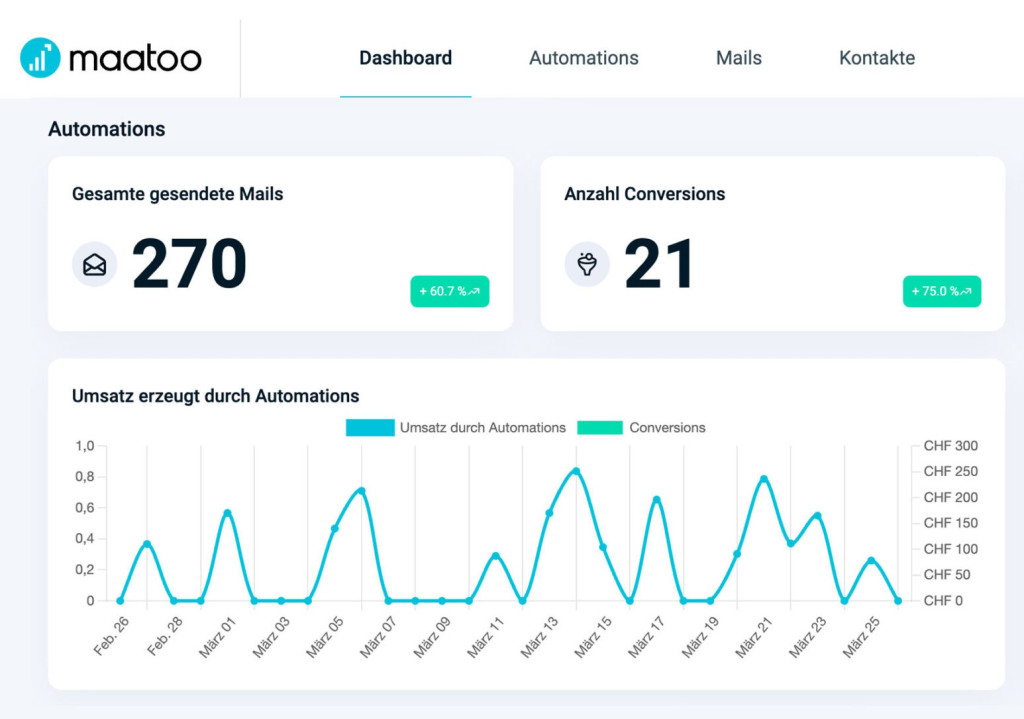Click the maatoo wordmark text

click(135, 59)
